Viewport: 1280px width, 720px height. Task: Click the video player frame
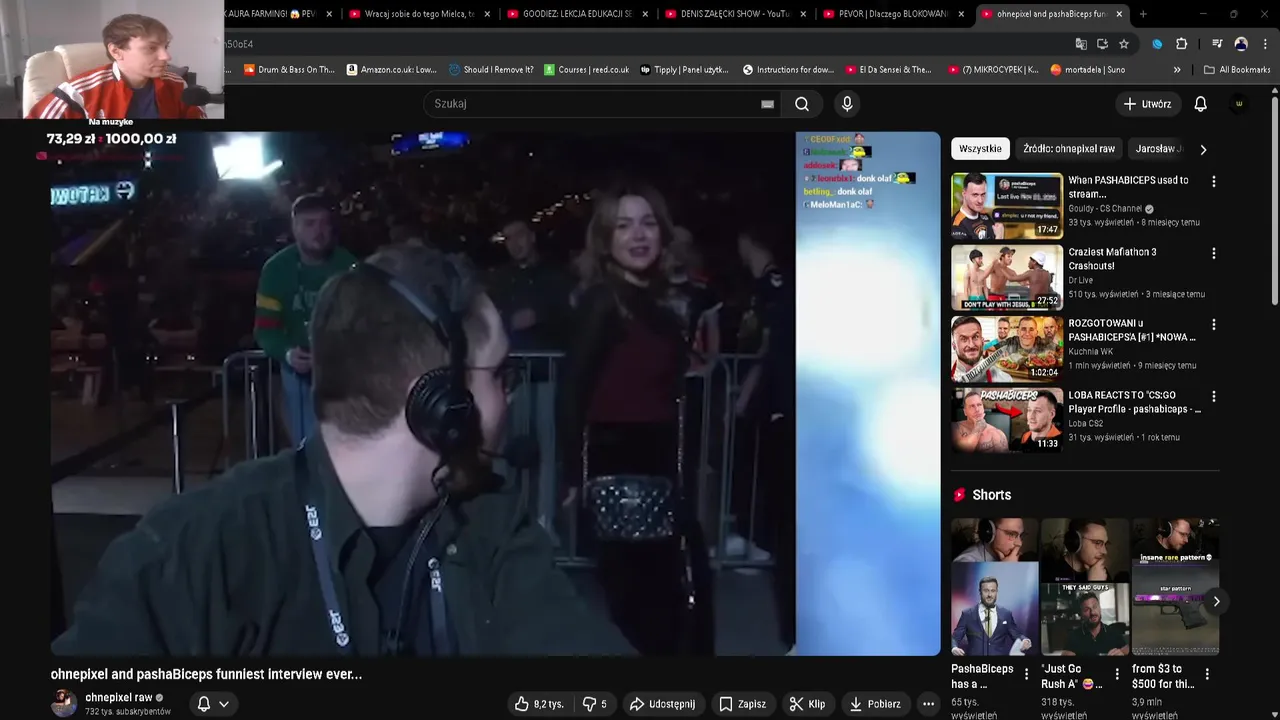pyautogui.click(x=495, y=394)
